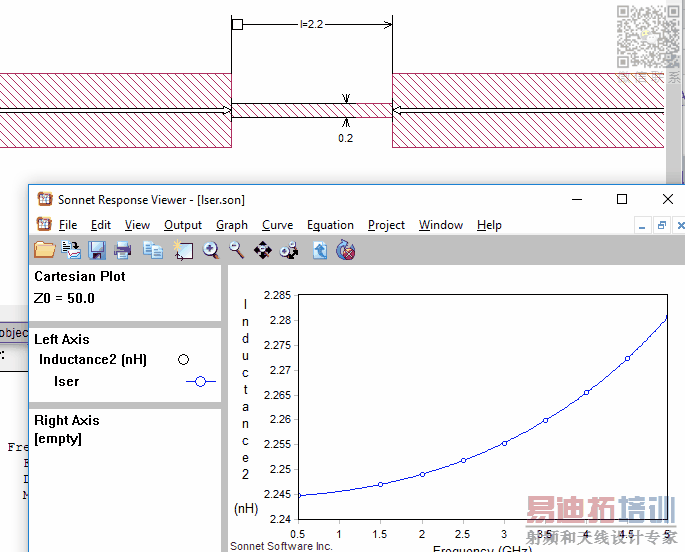Click the lser blue line marker swatch
685x552 pixels.
pos(201,381)
